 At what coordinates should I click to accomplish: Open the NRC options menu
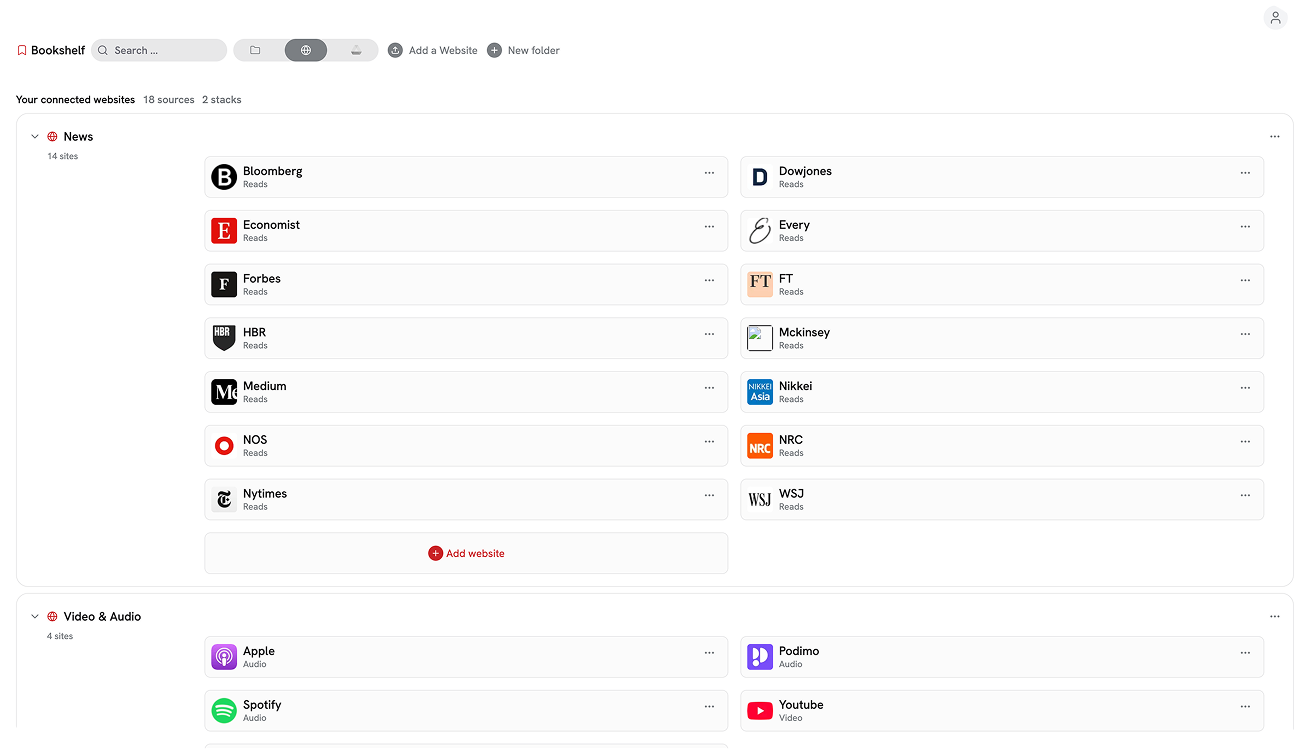pos(1245,442)
